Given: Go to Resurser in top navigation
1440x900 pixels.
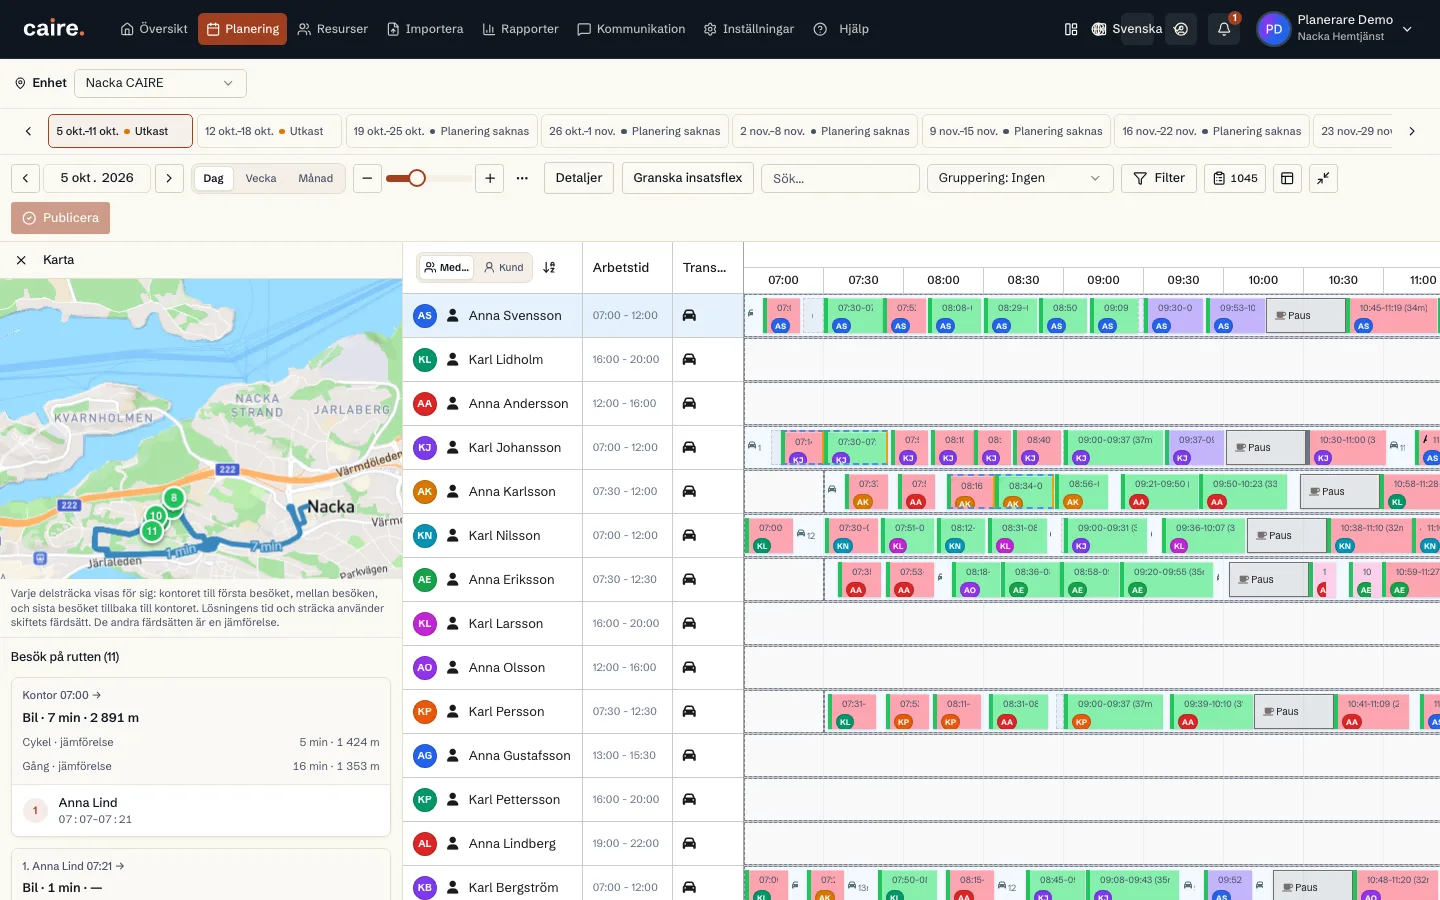Looking at the screenshot, I should [x=333, y=29].
